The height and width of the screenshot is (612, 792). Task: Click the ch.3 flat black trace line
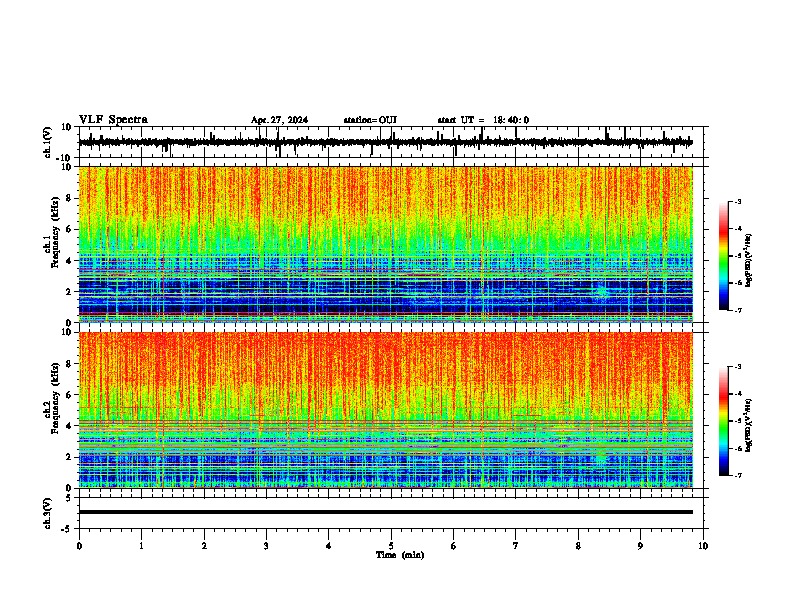[x=386, y=512]
